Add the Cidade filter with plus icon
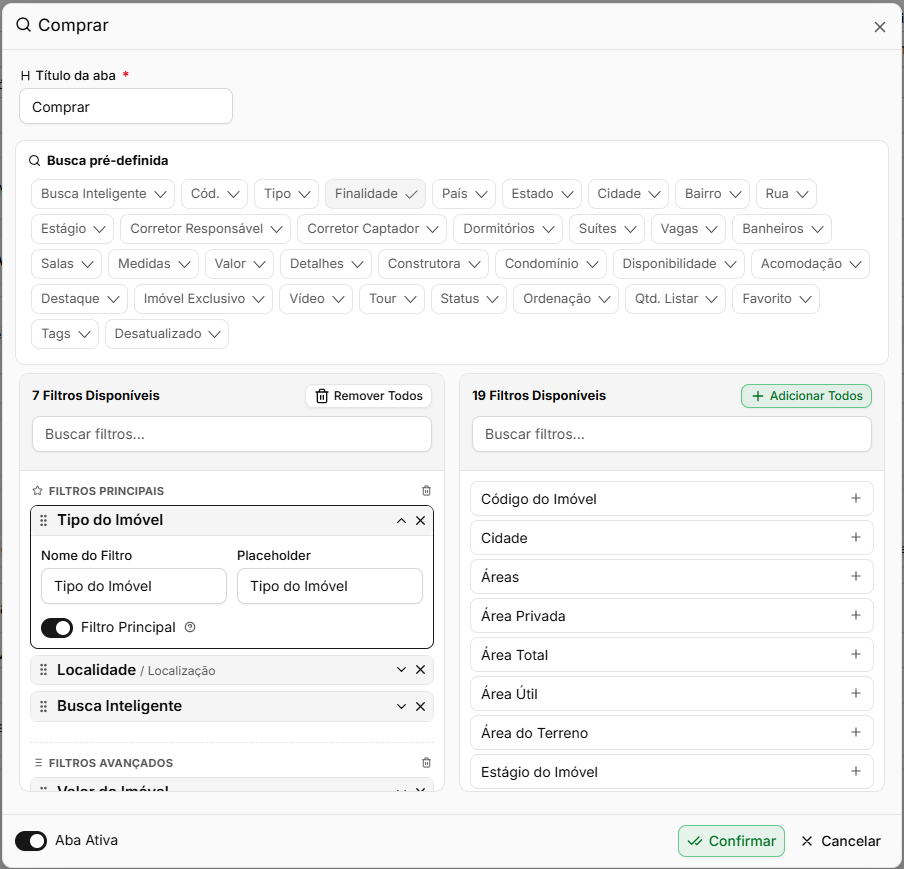 click(856, 537)
